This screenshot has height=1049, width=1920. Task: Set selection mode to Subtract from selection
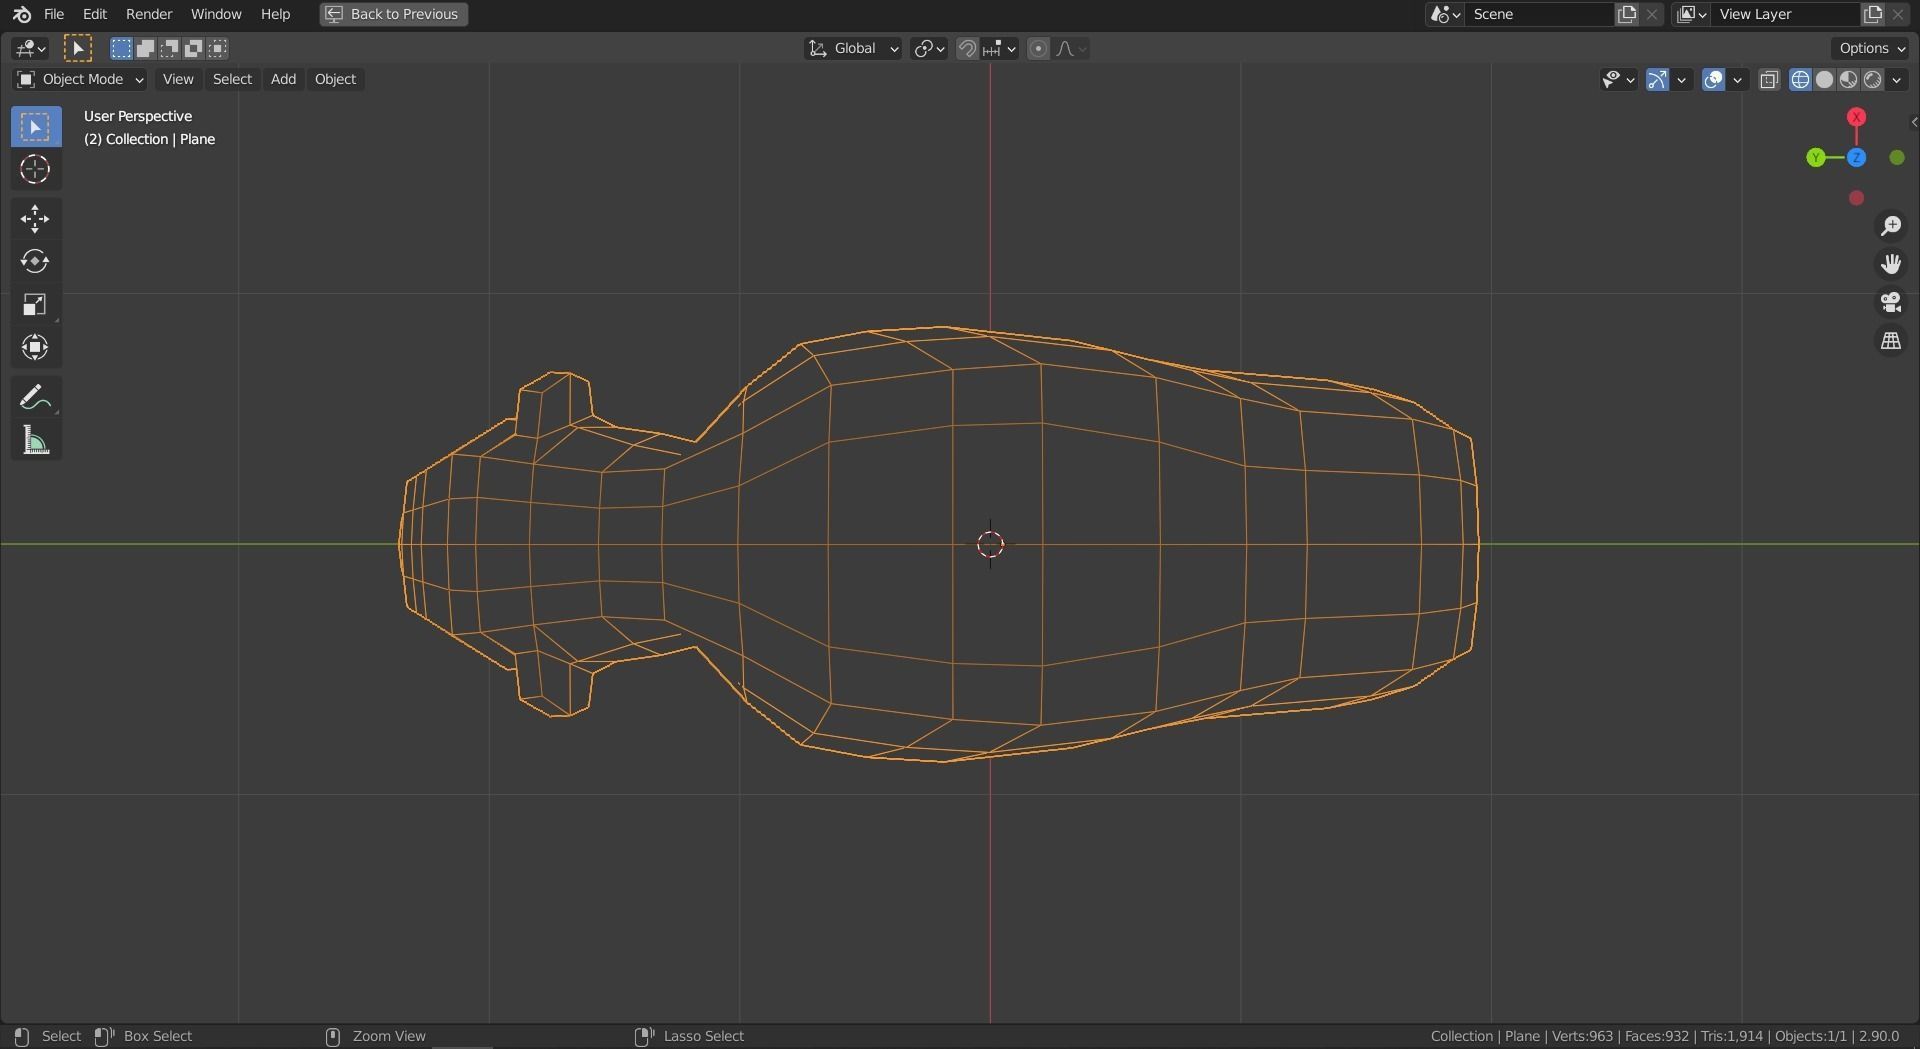[x=169, y=48]
